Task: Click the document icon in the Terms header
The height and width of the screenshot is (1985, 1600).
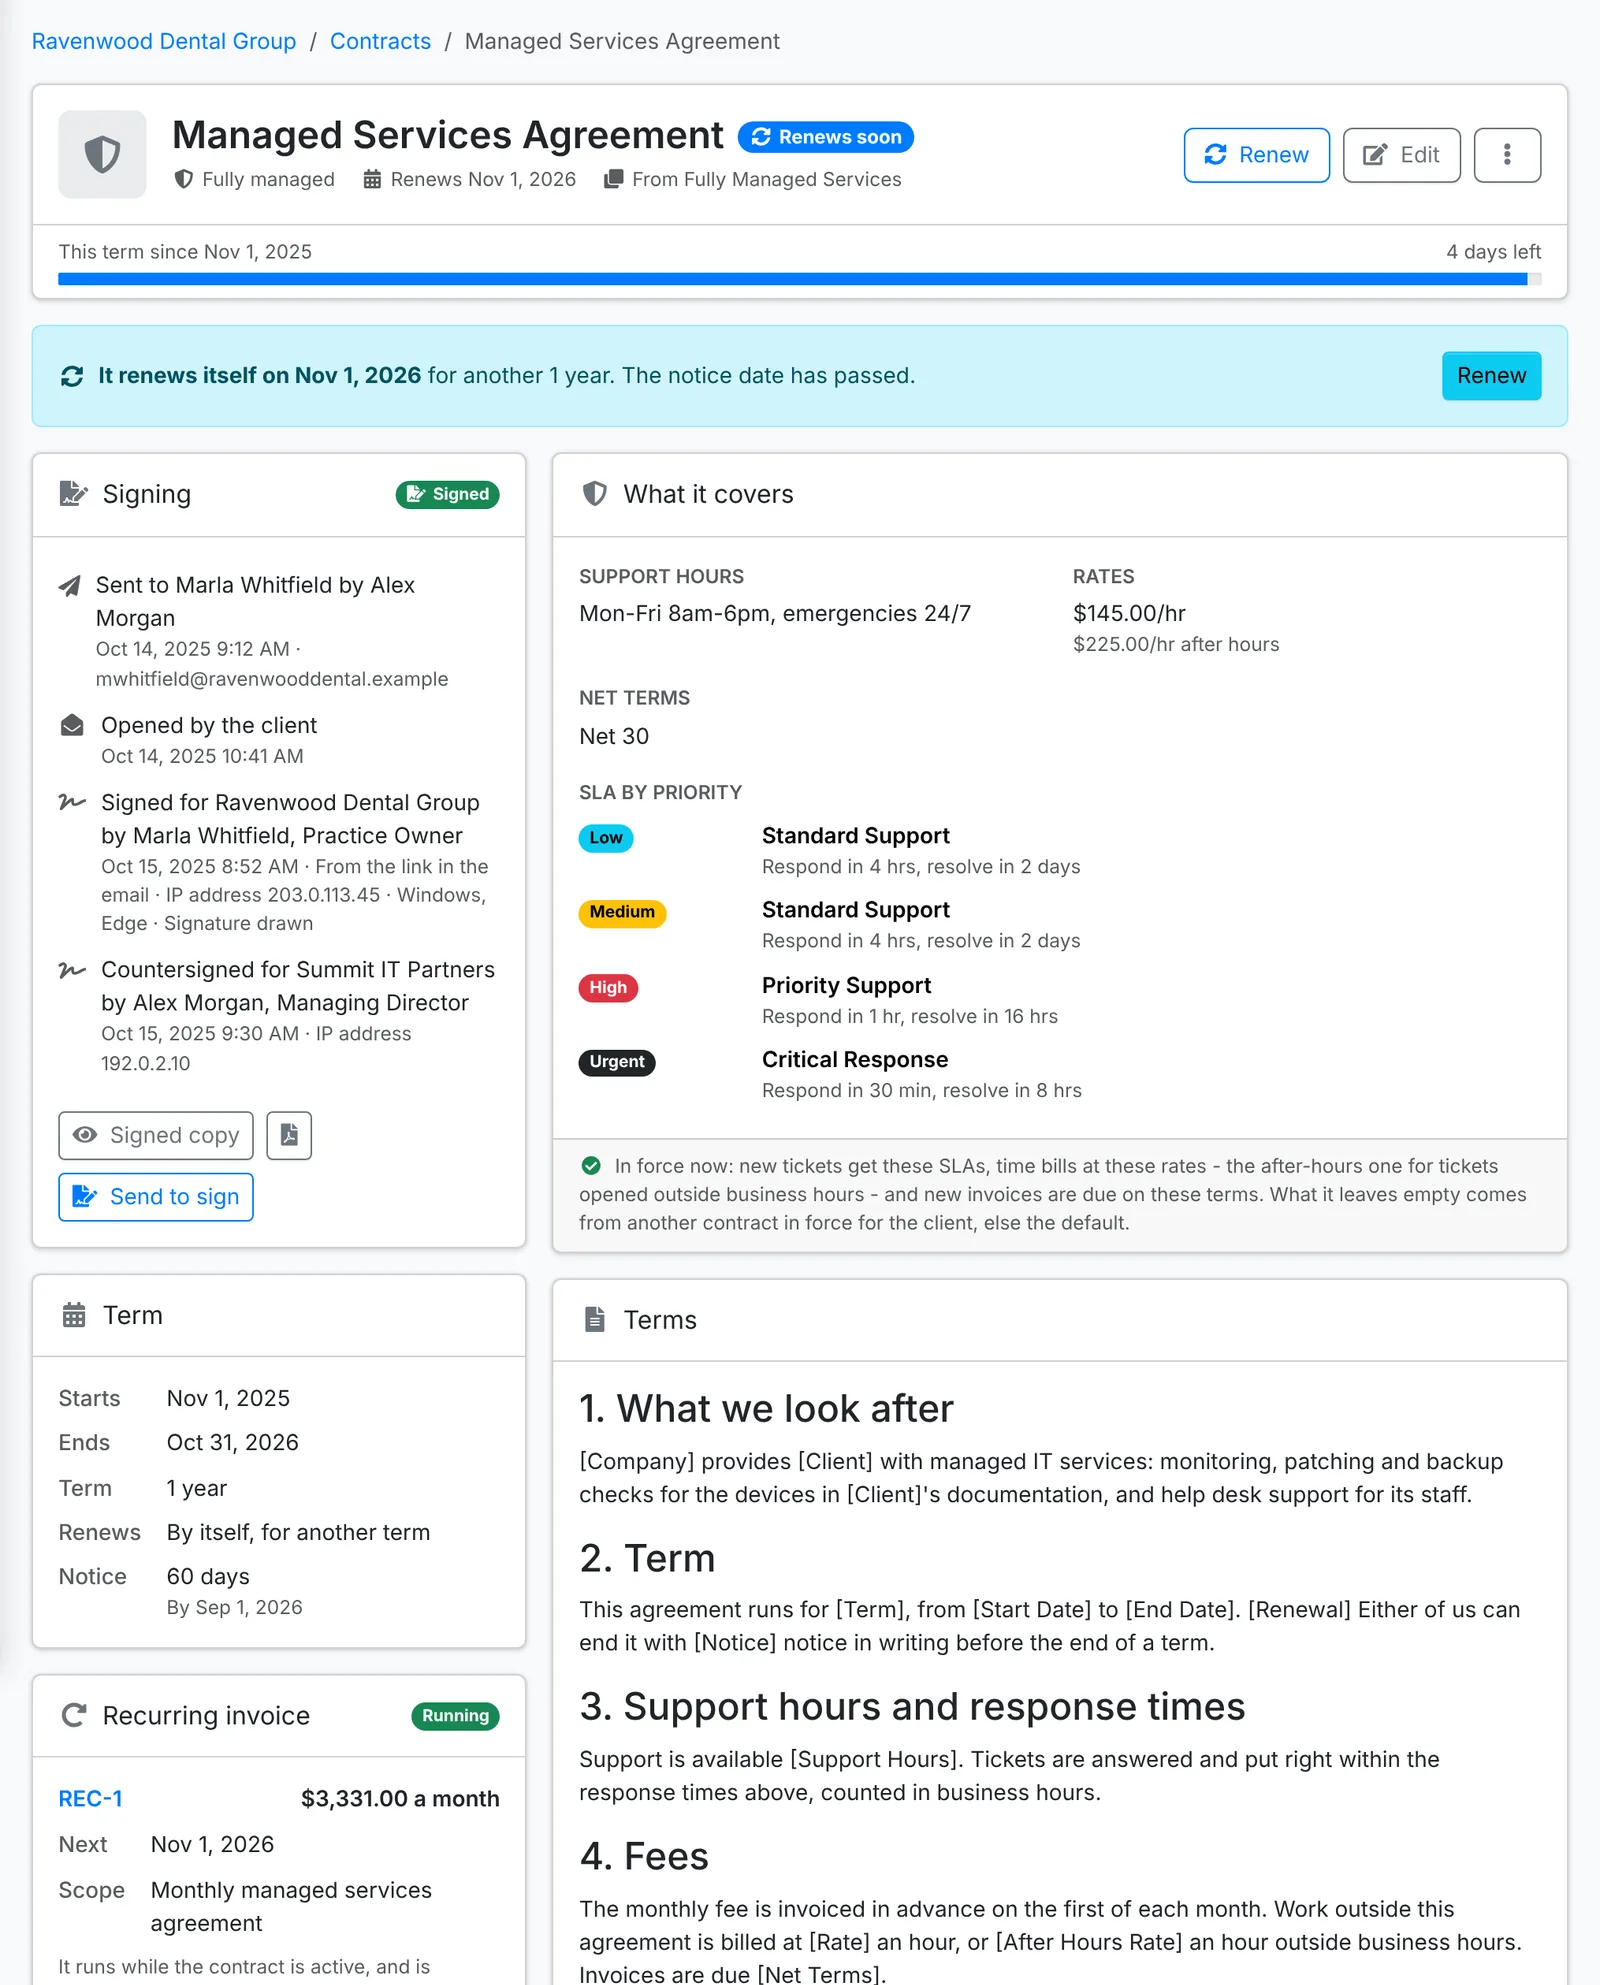Action: (x=595, y=1320)
